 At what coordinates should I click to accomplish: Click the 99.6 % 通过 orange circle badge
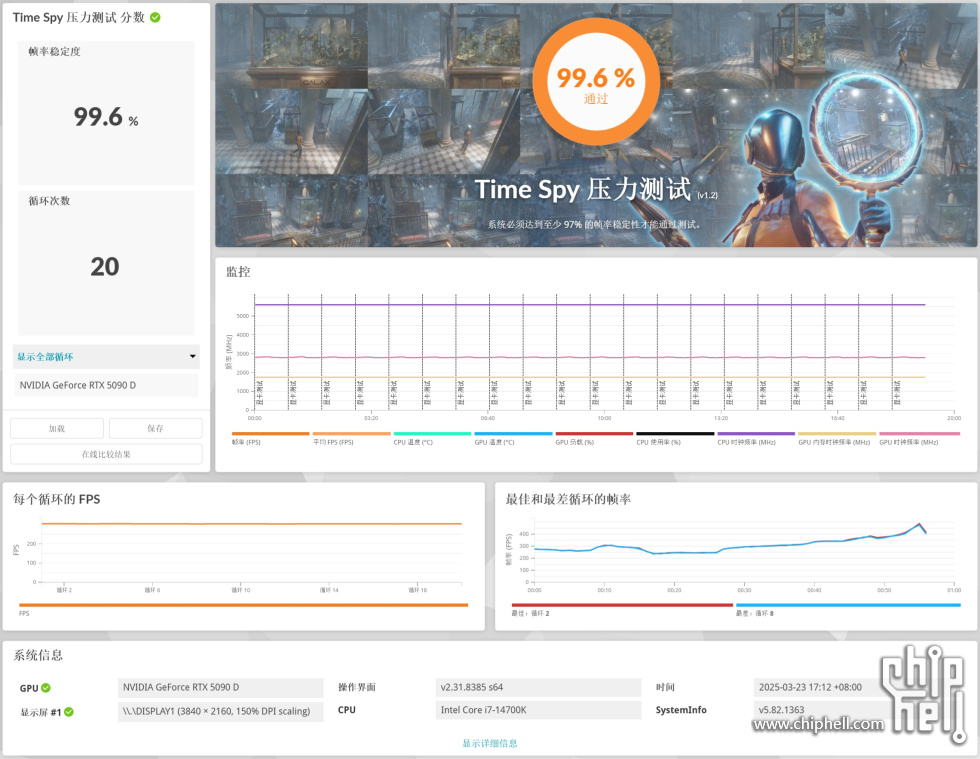[596, 82]
